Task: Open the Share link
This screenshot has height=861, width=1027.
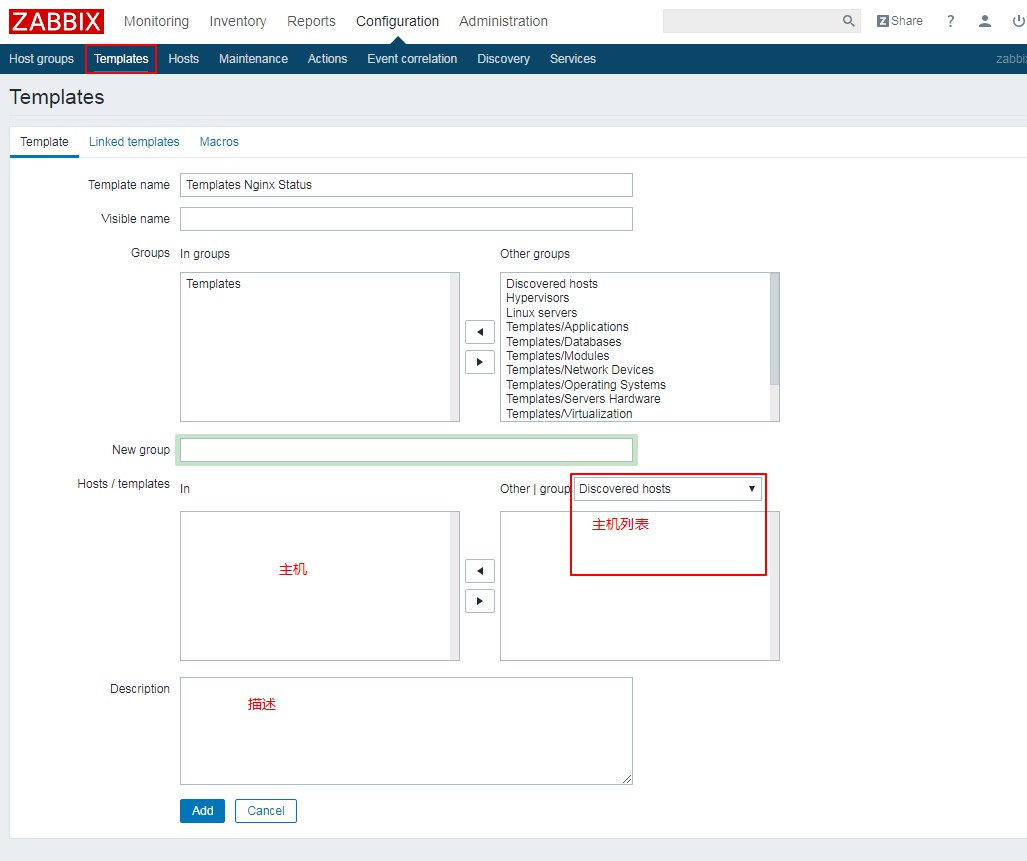Action: click(900, 21)
